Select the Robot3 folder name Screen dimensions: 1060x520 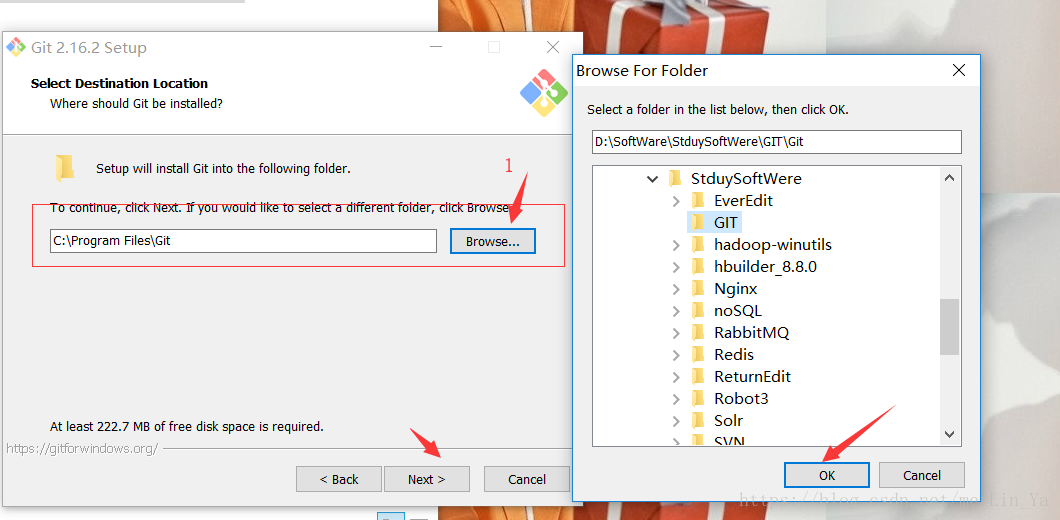coord(741,399)
